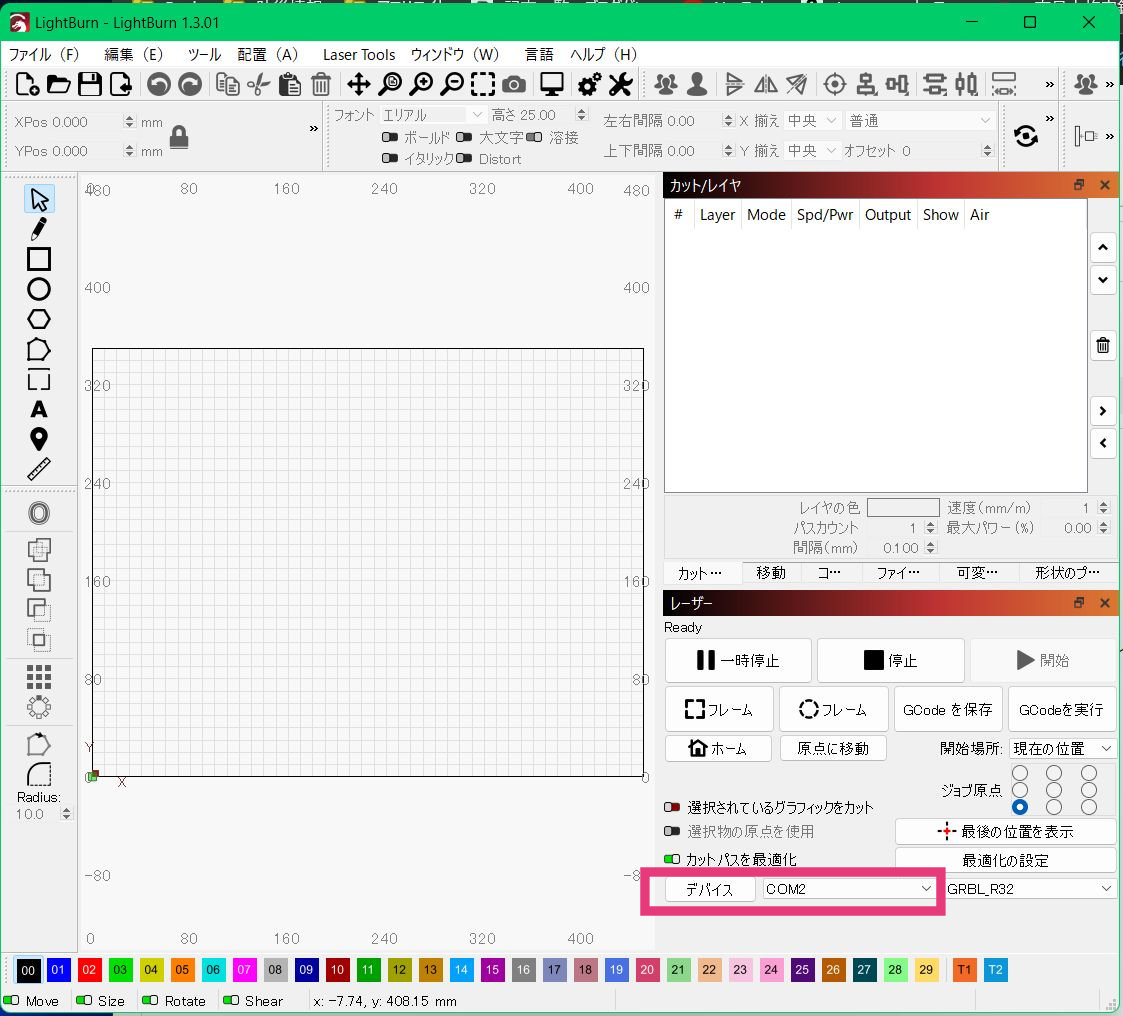The height and width of the screenshot is (1016, 1123).
Task: Click the Delete trash icon in the top toolbar
Action: pyautogui.click(x=321, y=84)
